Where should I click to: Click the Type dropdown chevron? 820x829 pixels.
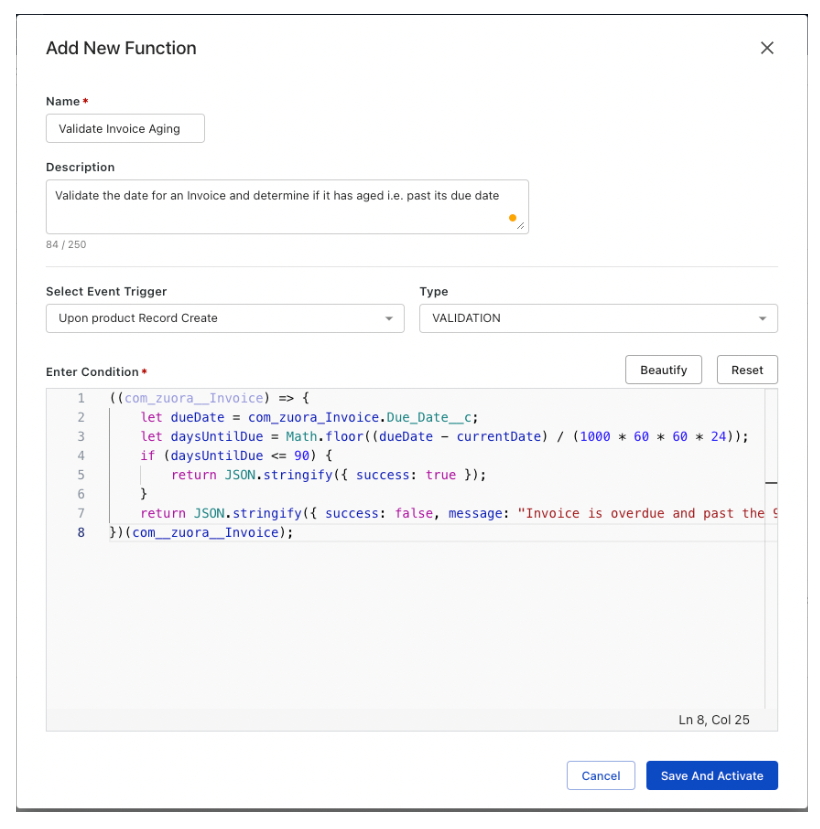coord(762,318)
